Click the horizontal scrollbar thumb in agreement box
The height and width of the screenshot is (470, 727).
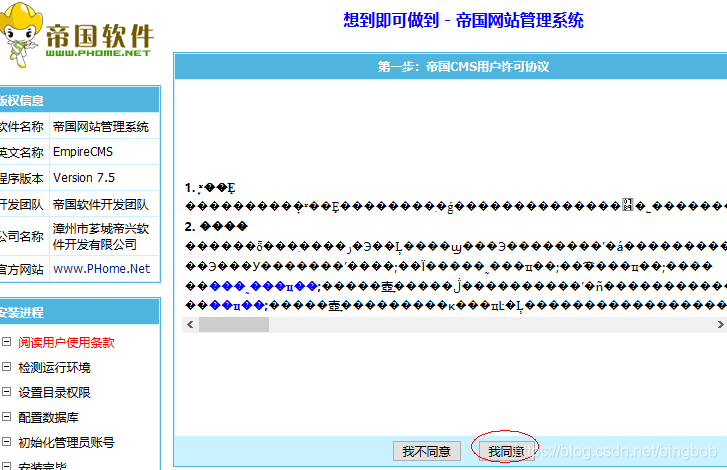point(234,324)
